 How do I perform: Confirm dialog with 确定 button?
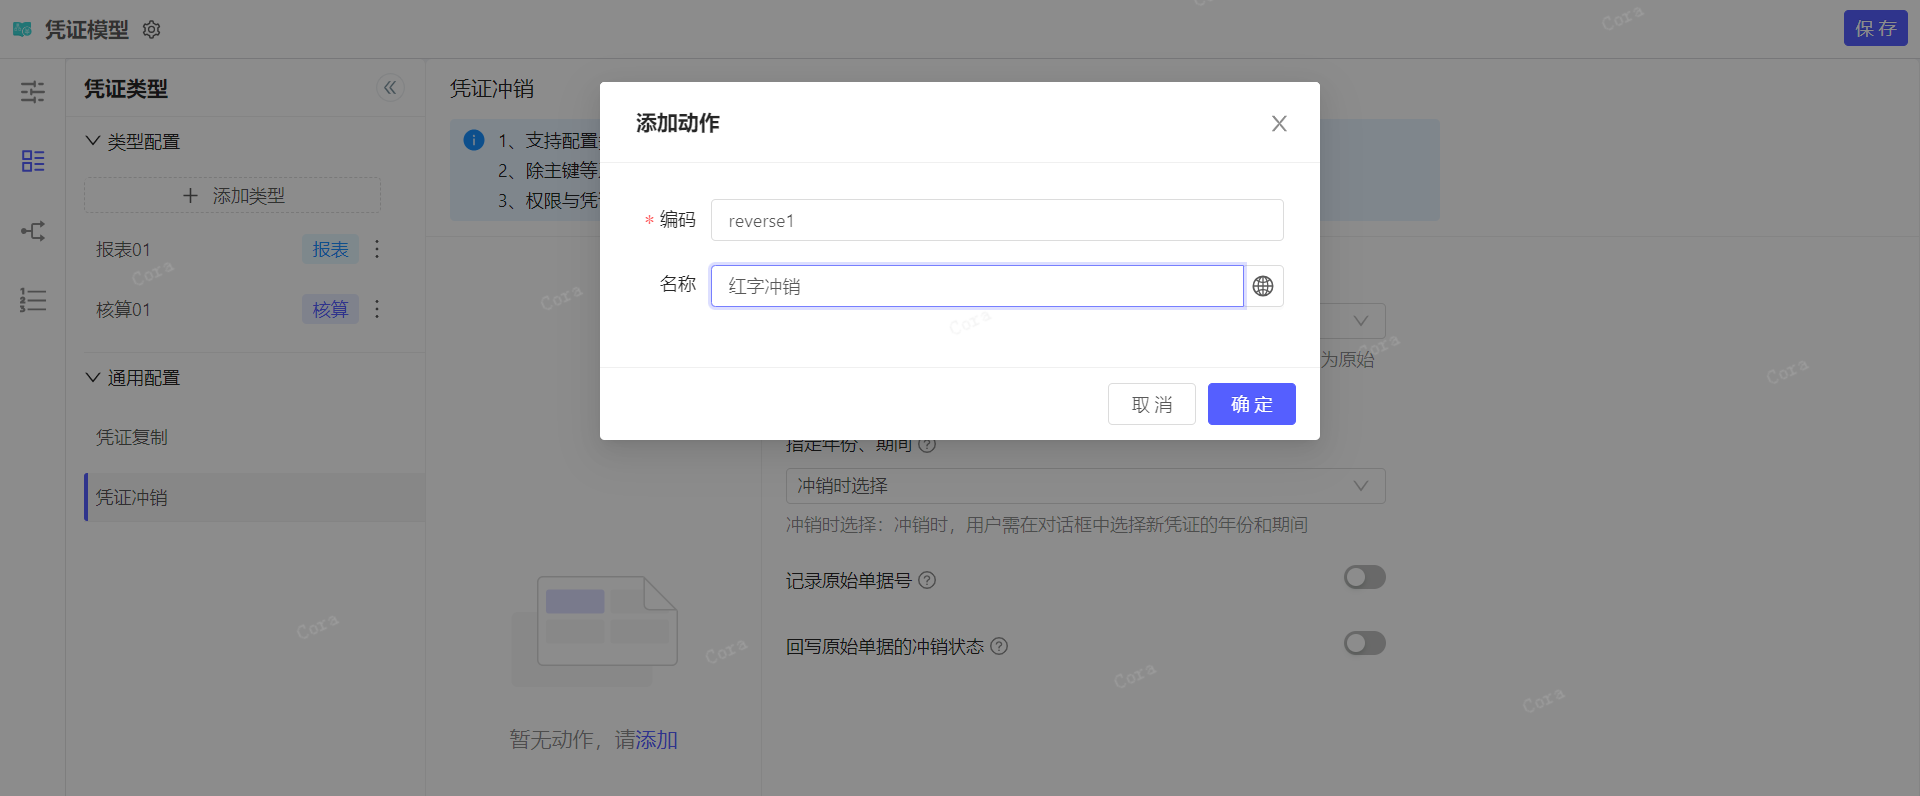pyautogui.click(x=1251, y=404)
